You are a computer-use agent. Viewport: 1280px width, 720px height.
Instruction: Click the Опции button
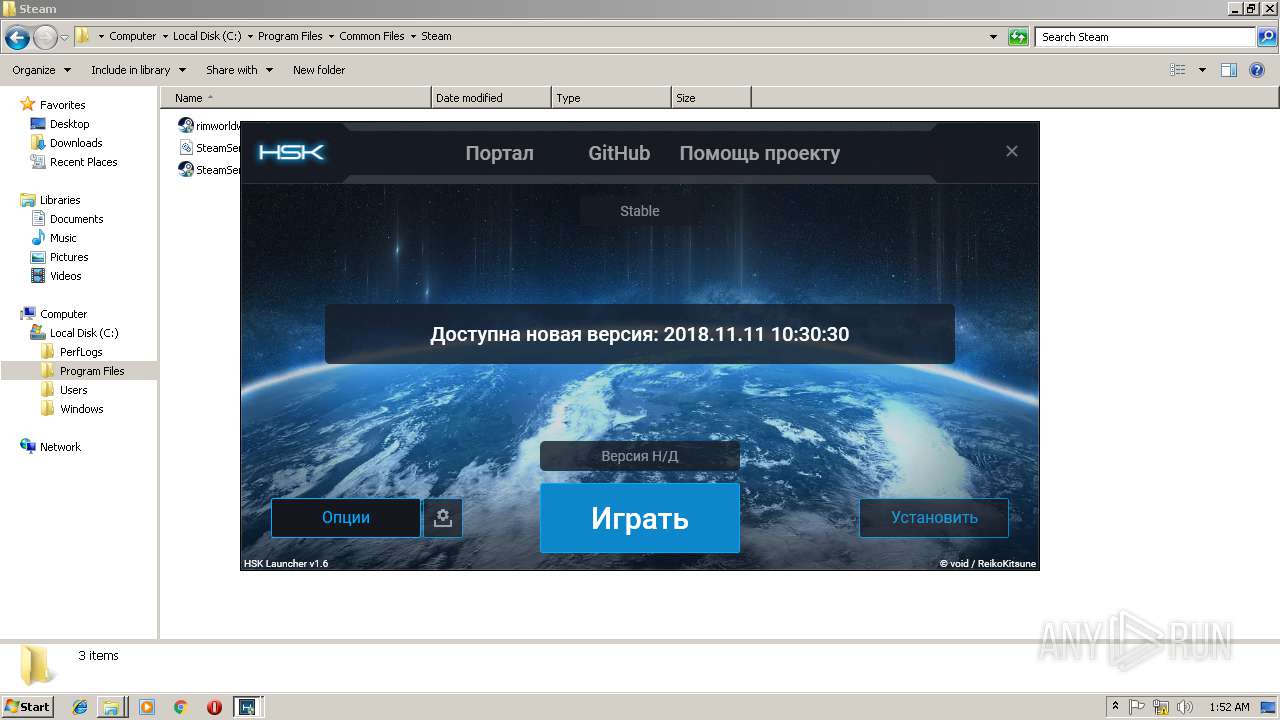[346, 518]
